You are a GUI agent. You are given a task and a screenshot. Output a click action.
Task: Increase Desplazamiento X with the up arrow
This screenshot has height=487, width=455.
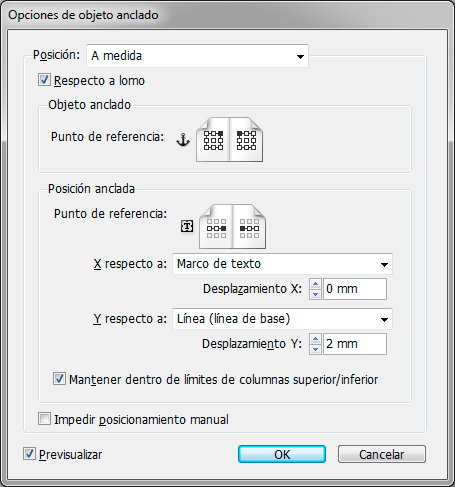pyautogui.click(x=315, y=284)
